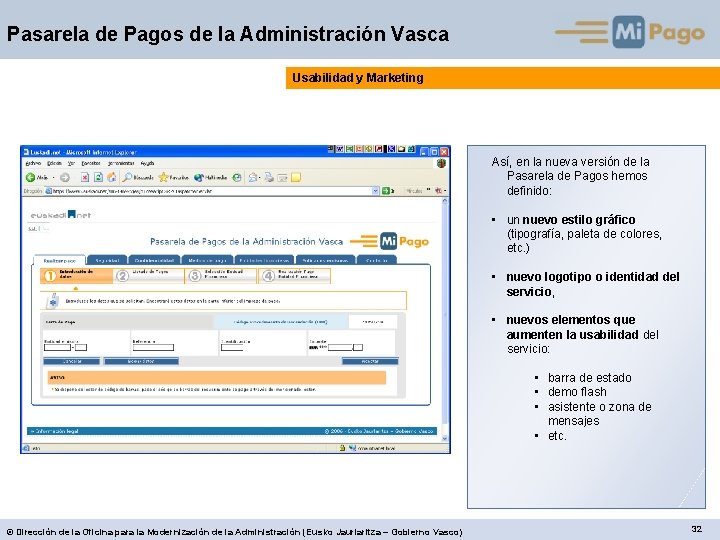
Task: Click the Home house icon in the toolbar
Action: pos(111,177)
